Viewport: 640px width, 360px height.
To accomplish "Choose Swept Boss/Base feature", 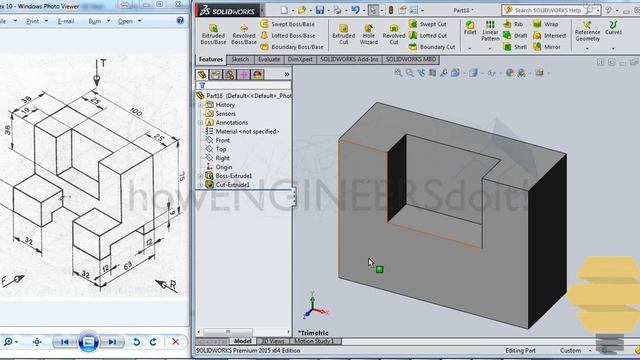I will tap(288, 24).
